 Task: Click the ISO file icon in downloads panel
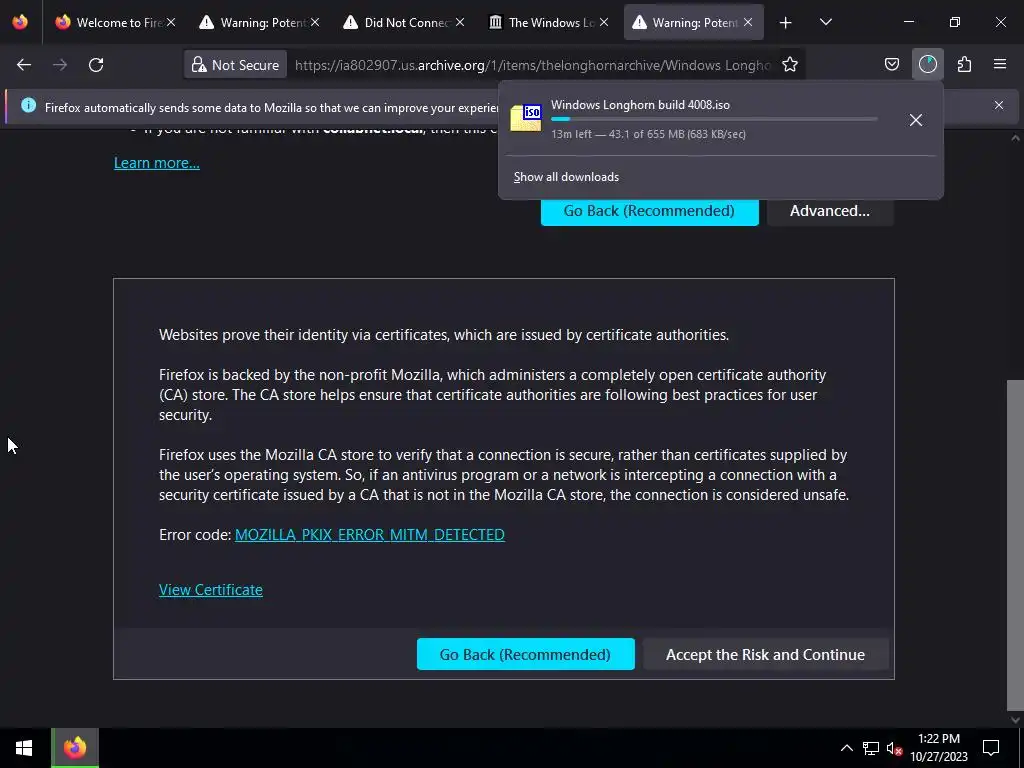click(x=526, y=118)
